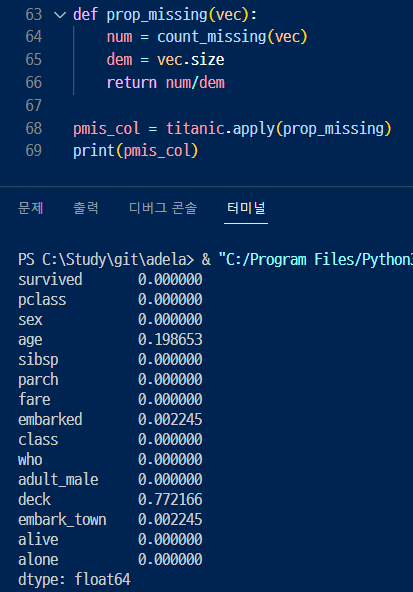Viewport: 413px width, 592px height.
Task: Click 'pmis_col = titanic.apply(prop_missing)' line
Action: click(232, 129)
